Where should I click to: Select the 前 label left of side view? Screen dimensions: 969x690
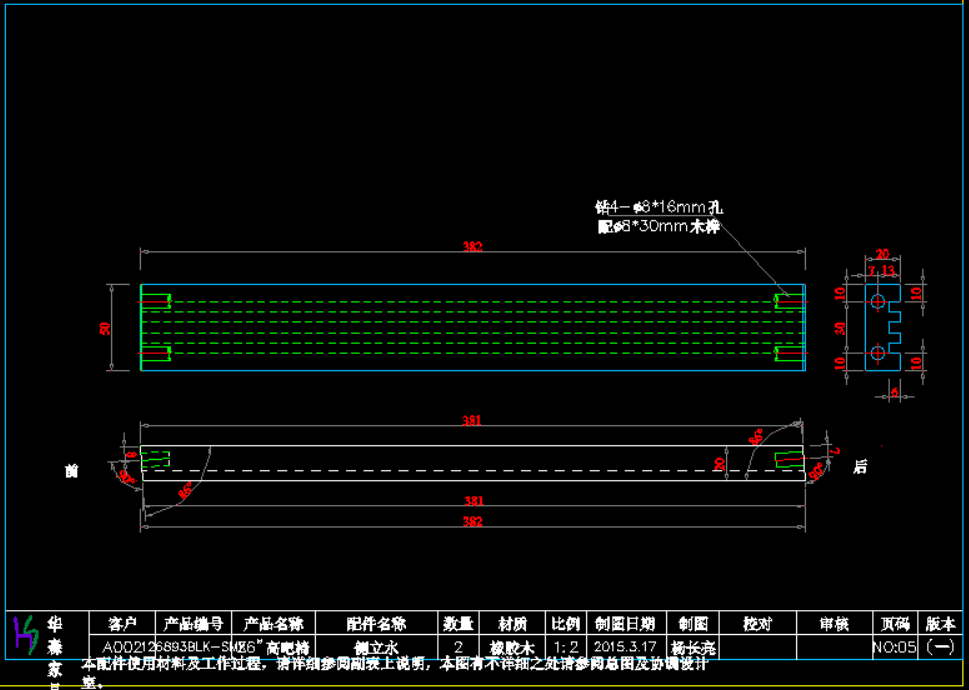[x=71, y=470]
